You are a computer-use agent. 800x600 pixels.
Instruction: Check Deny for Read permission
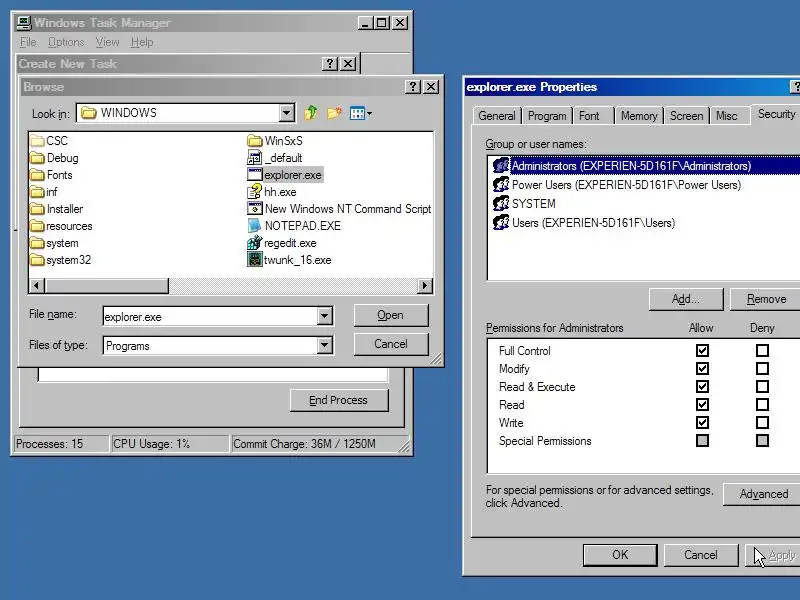[x=762, y=405]
